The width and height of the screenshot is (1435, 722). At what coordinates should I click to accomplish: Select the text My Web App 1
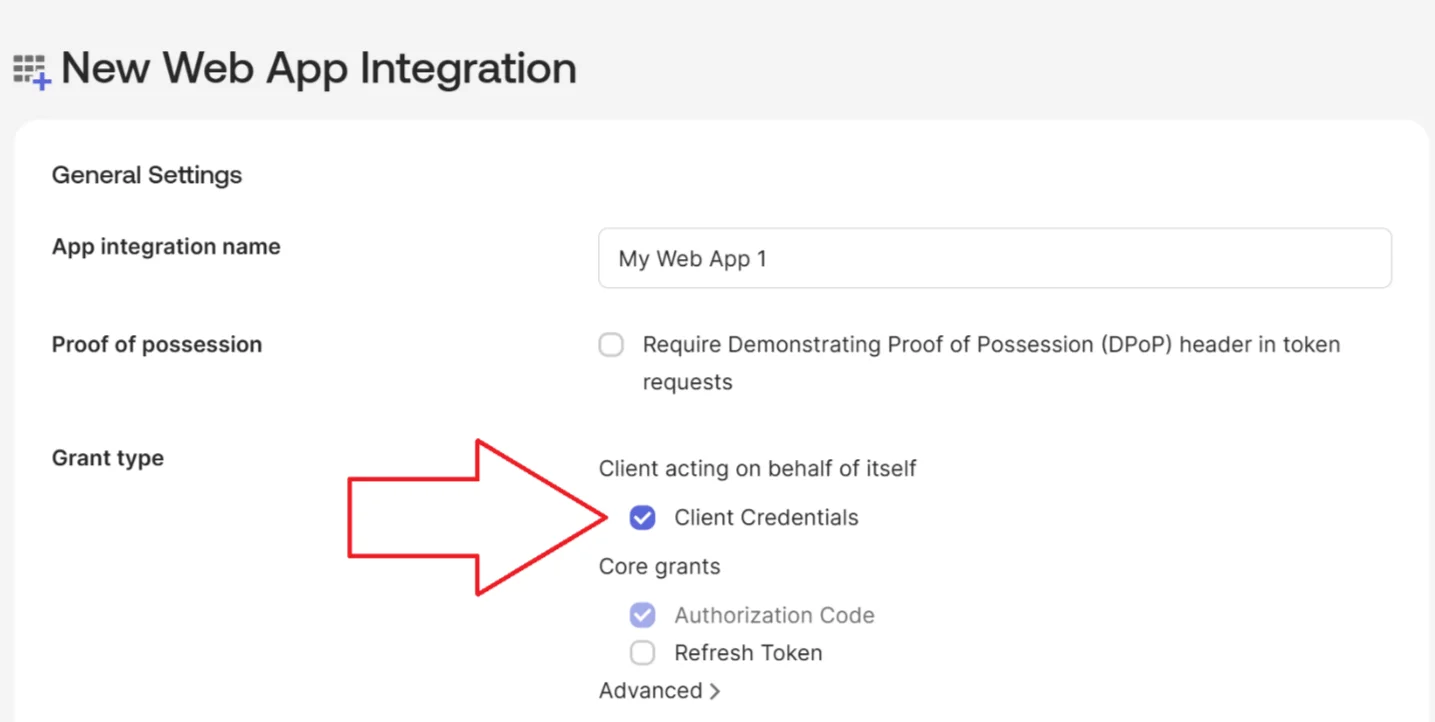[x=692, y=258]
